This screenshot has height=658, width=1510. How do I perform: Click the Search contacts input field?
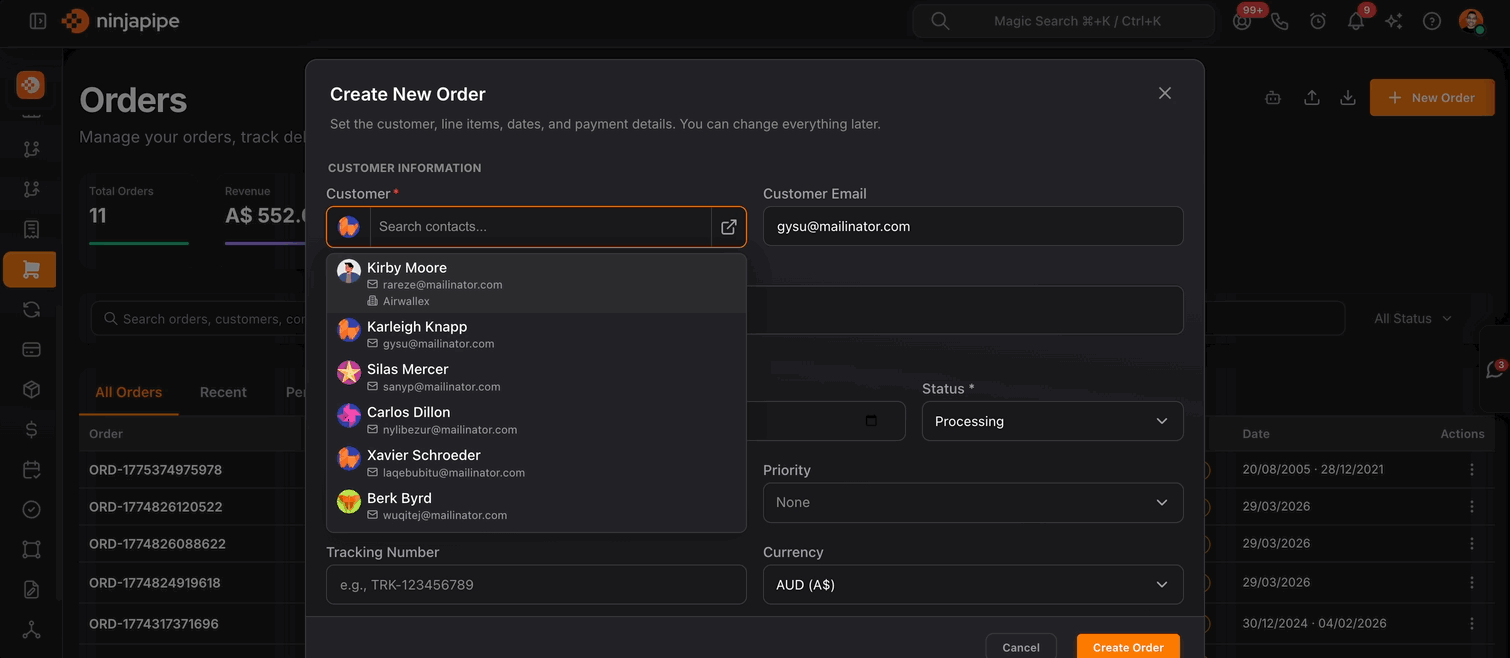538,227
